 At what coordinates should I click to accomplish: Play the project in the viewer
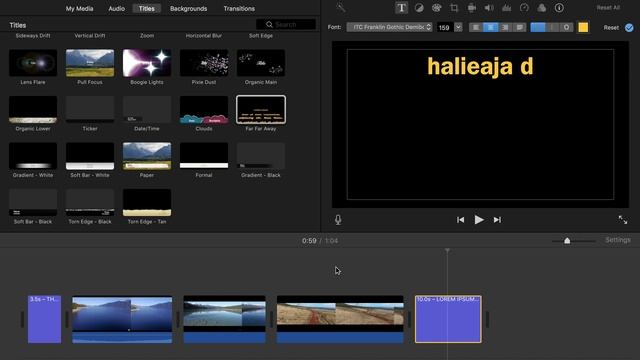coord(479,220)
